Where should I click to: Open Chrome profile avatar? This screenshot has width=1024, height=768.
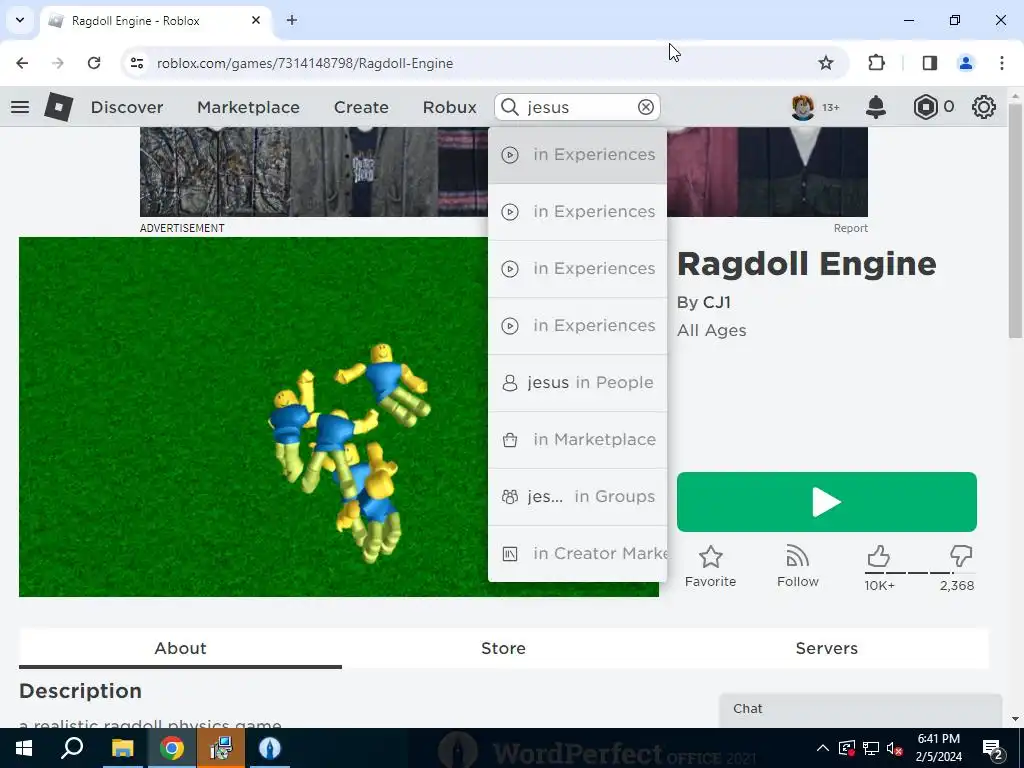click(965, 63)
